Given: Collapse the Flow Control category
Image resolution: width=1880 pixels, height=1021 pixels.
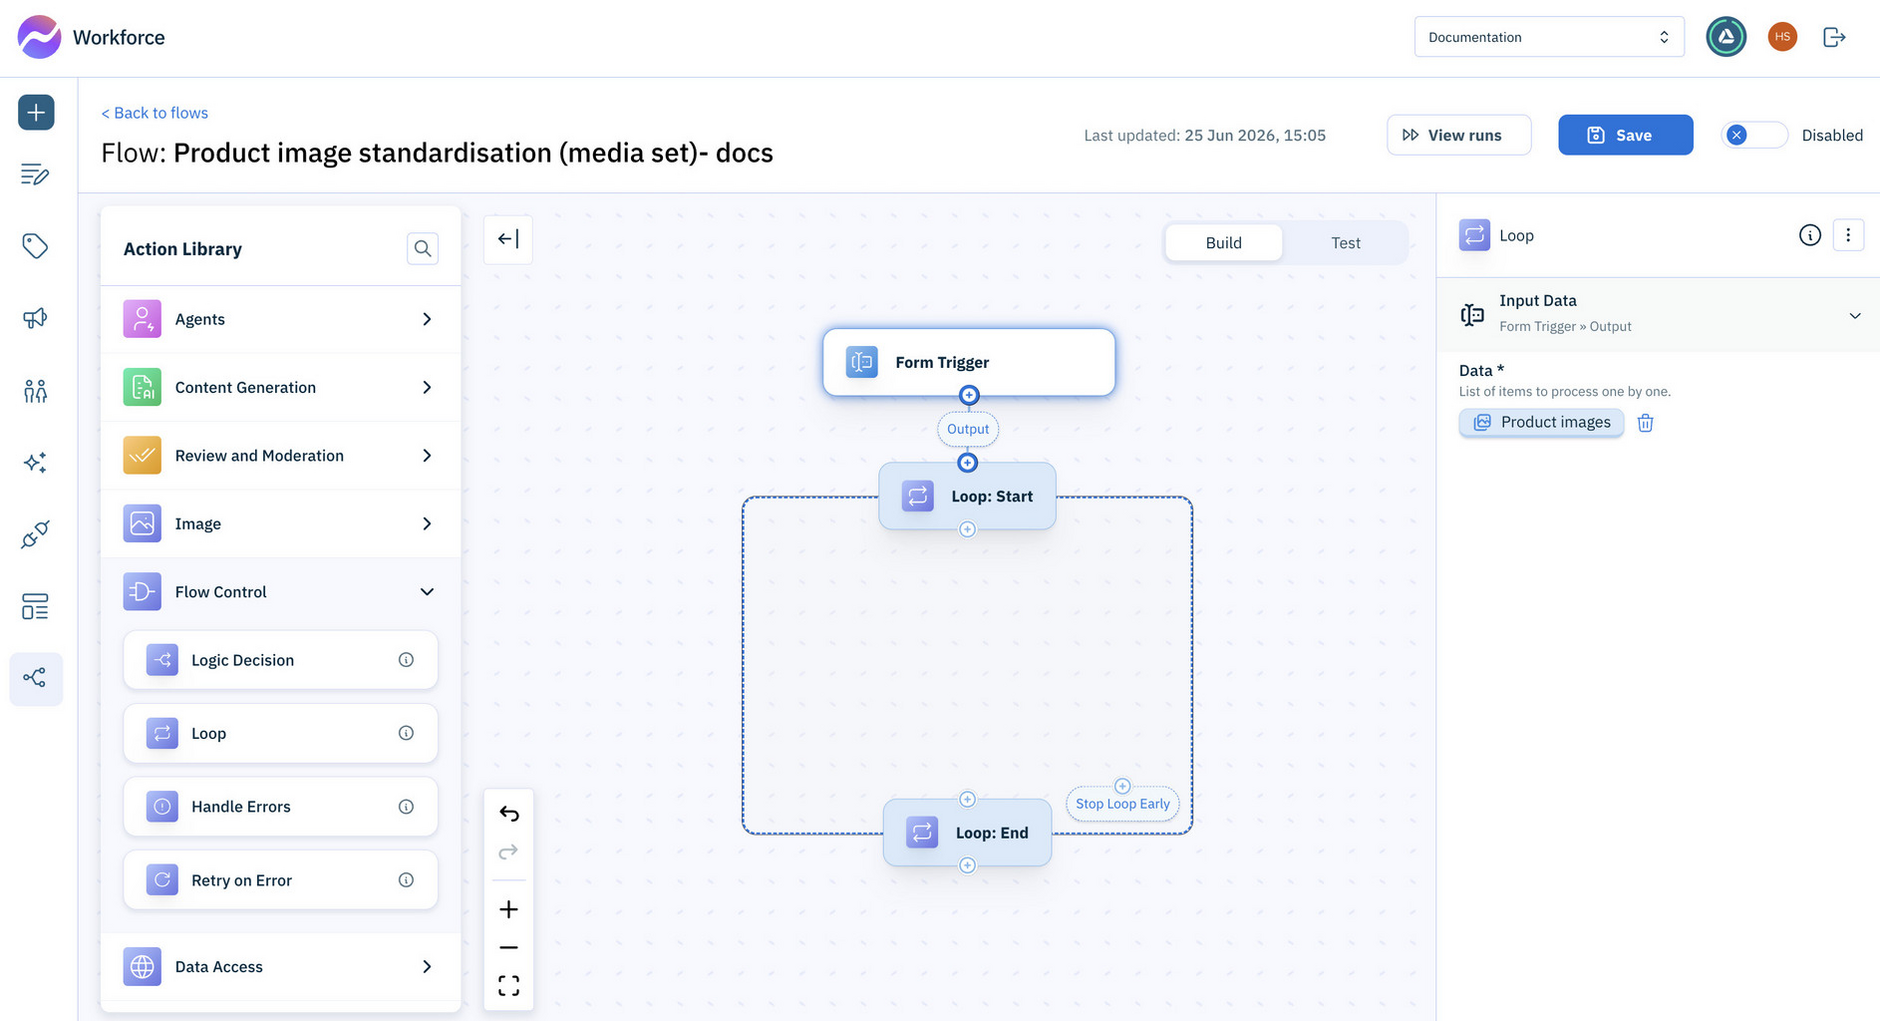Looking at the screenshot, I should pos(281,592).
